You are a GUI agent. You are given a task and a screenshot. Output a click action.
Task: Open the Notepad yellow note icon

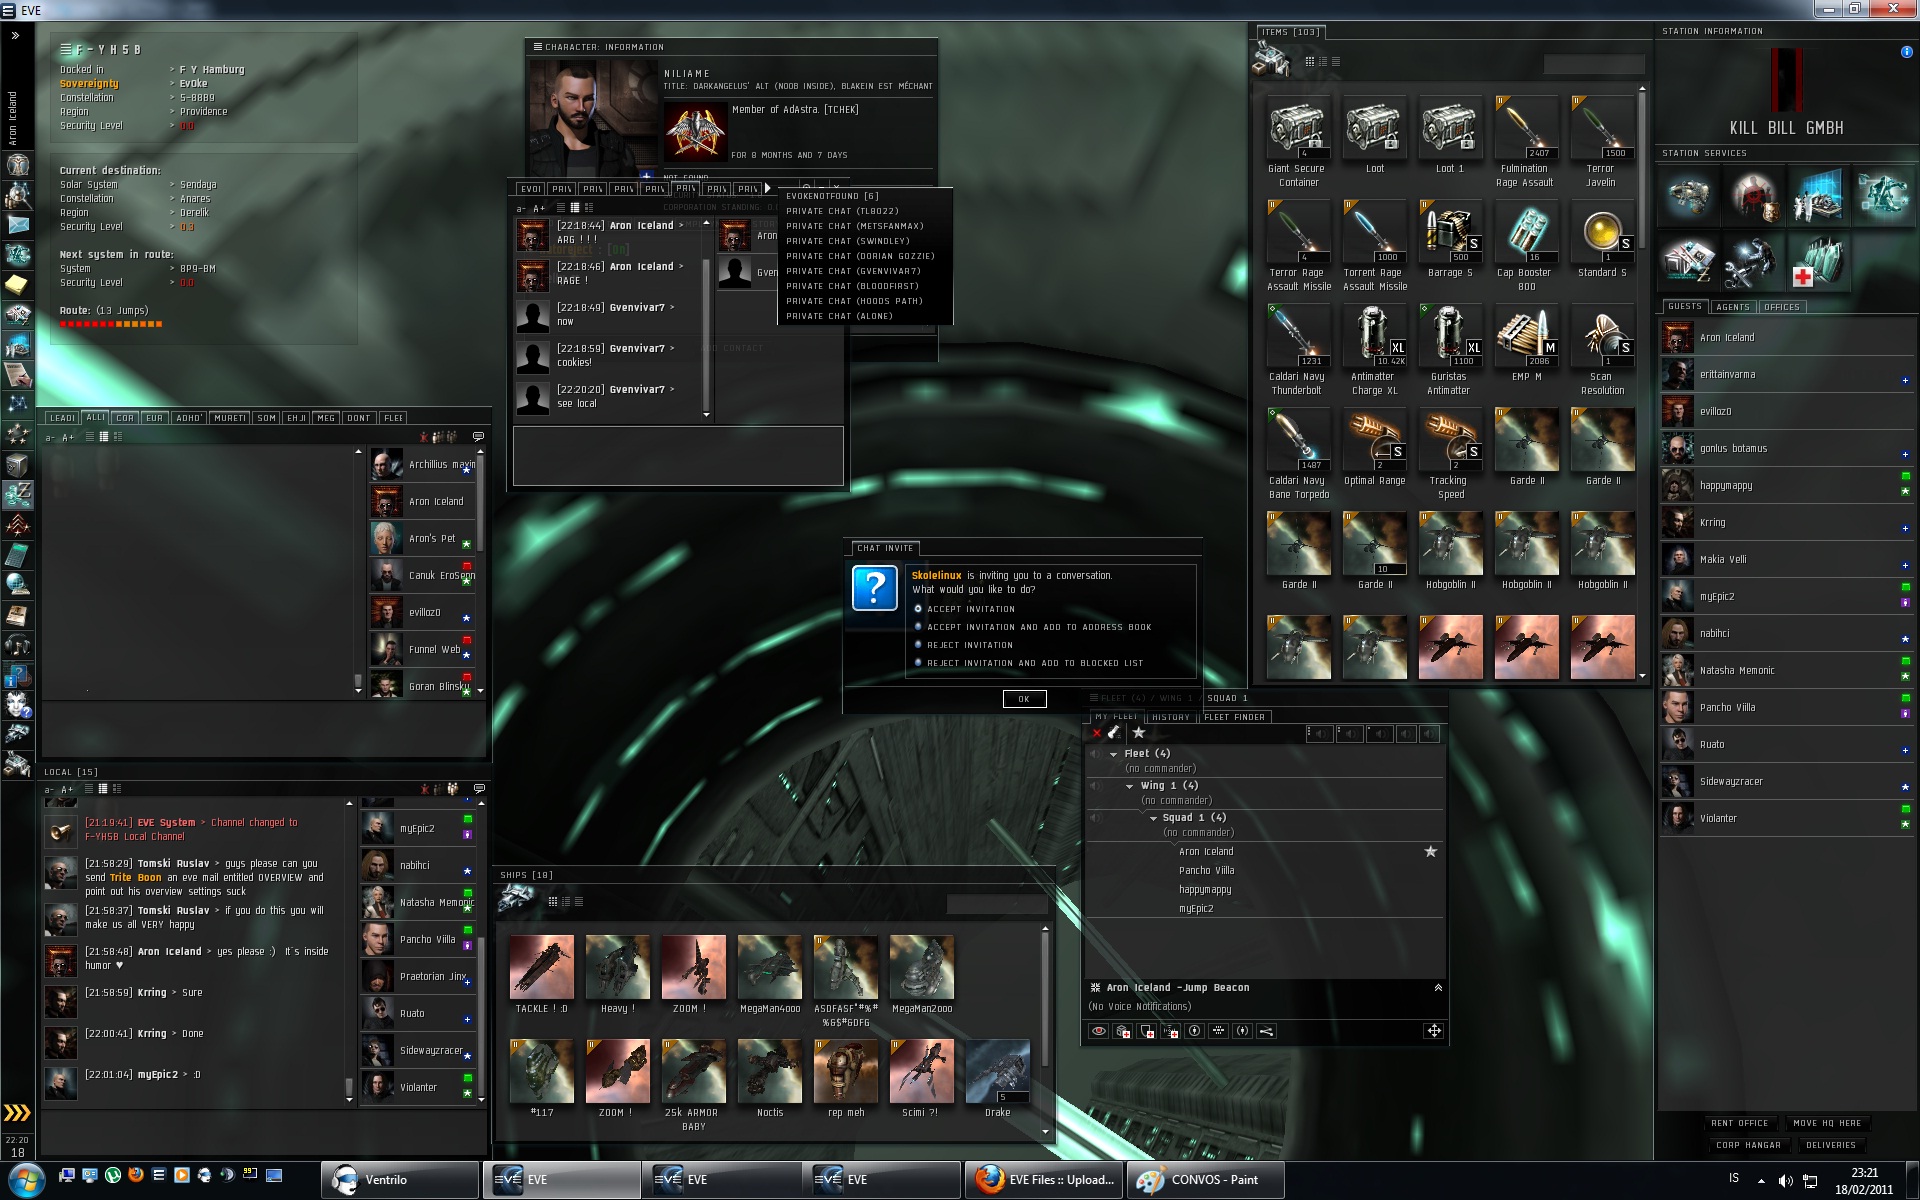(17, 285)
